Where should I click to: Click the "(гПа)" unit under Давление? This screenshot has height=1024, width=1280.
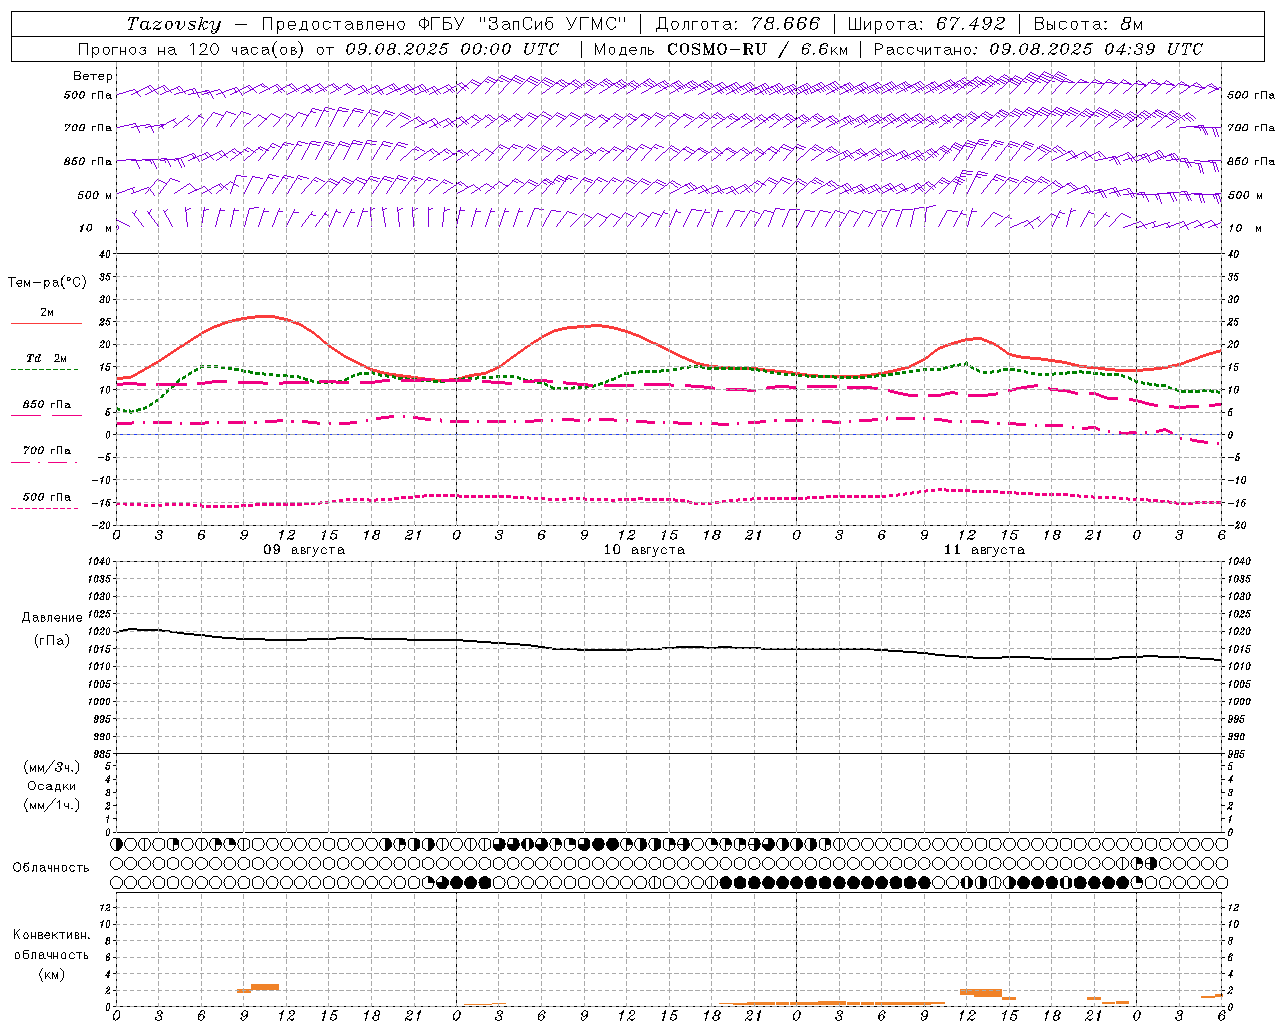[x=52, y=641]
